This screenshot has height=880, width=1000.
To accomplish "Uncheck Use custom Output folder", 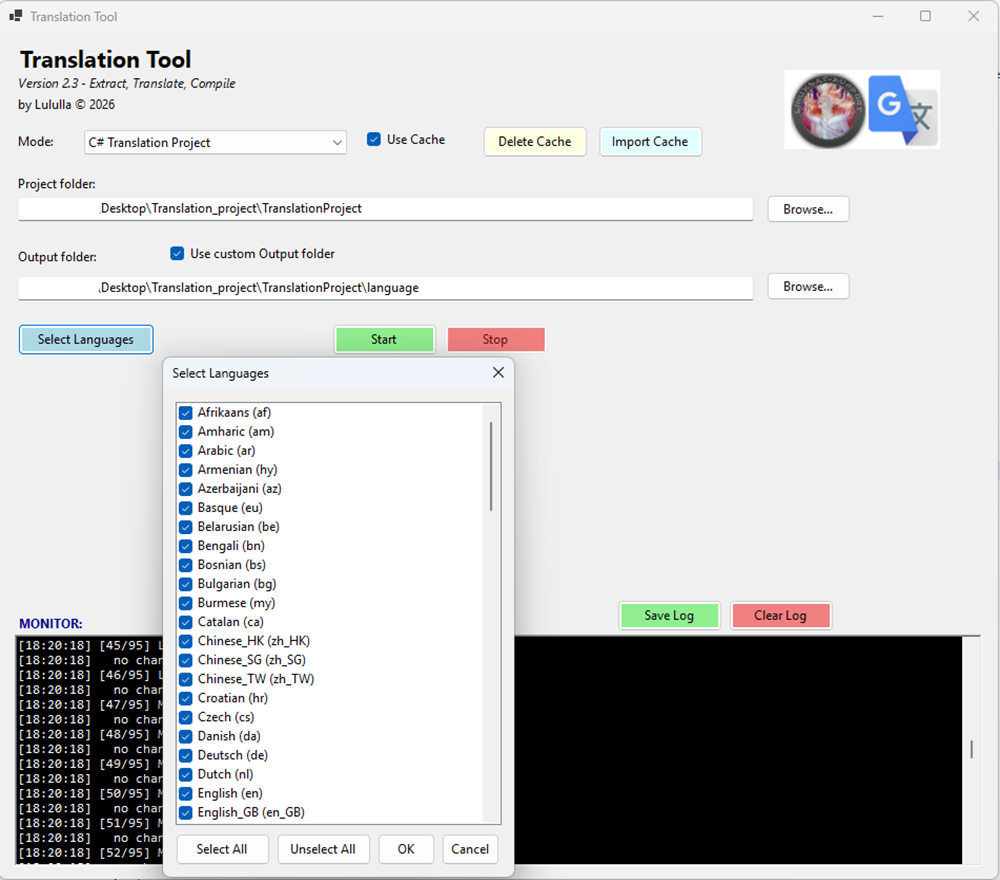I will [177, 253].
